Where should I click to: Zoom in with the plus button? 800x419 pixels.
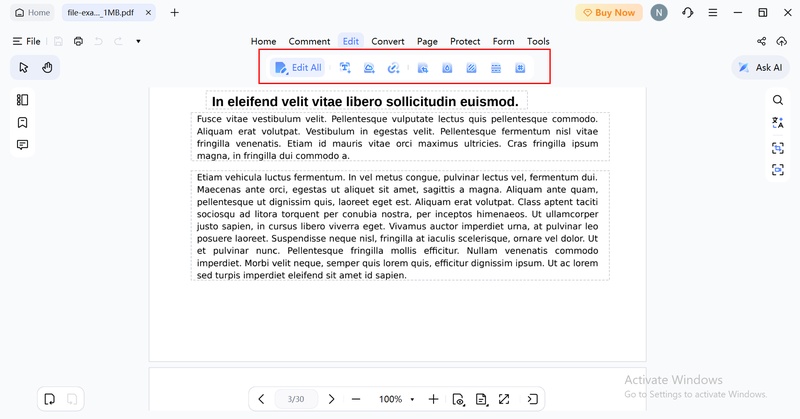click(433, 399)
